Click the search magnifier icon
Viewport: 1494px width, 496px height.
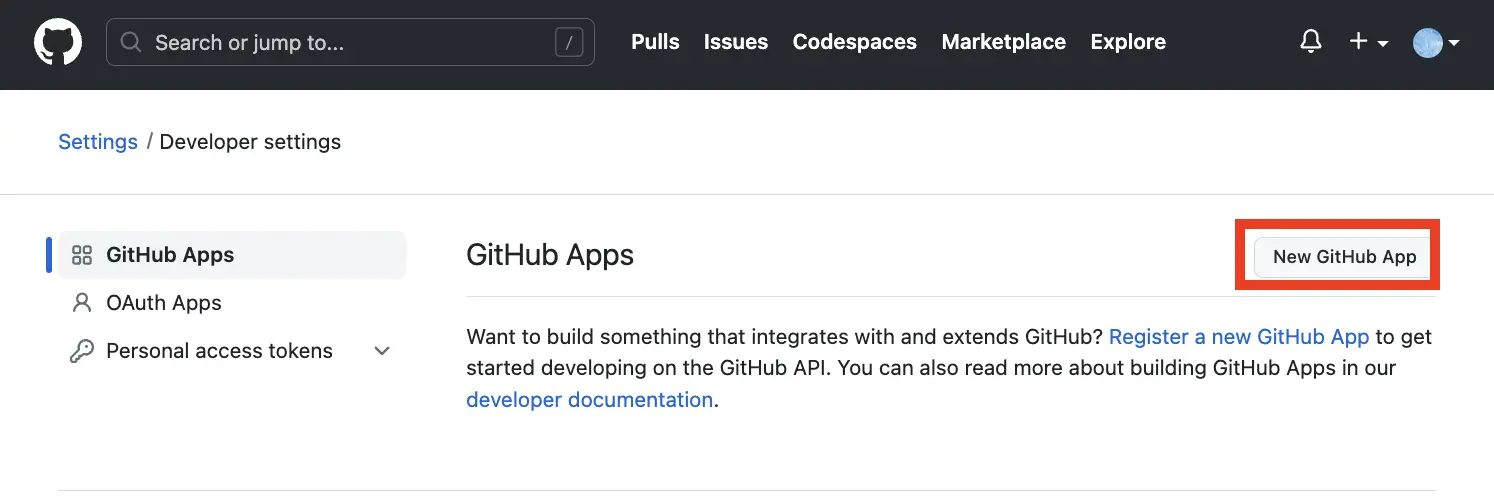point(130,43)
